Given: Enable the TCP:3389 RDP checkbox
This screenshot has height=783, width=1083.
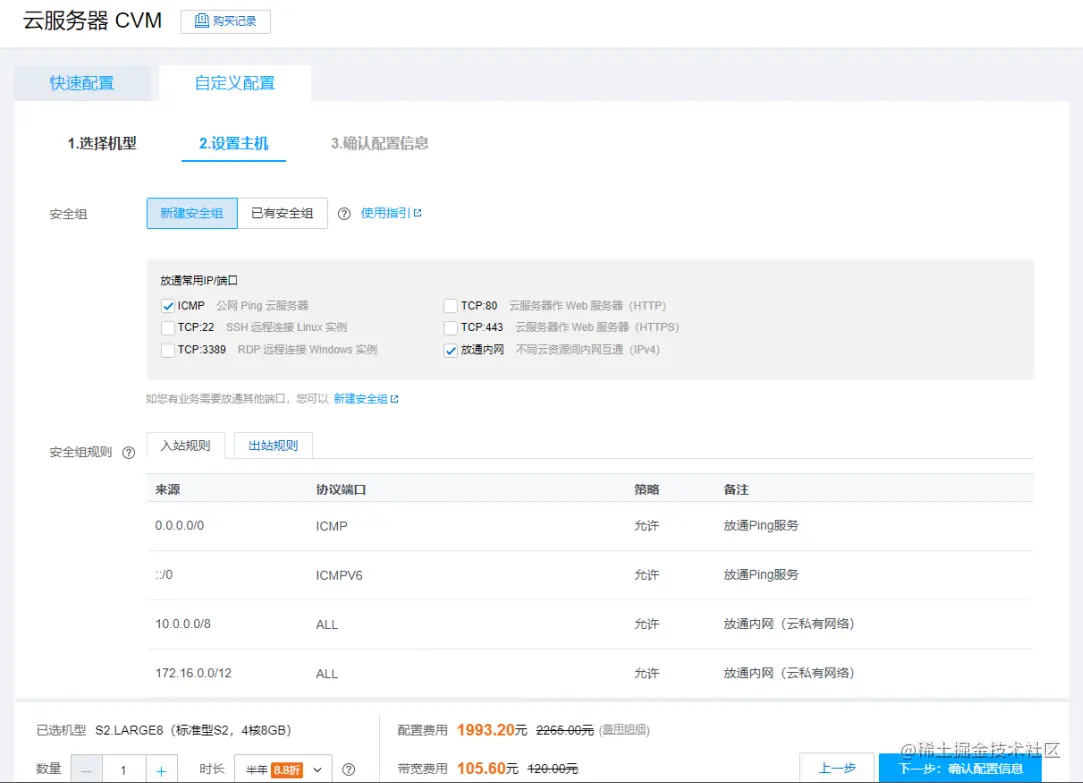Looking at the screenshot, I should (168, 350).
